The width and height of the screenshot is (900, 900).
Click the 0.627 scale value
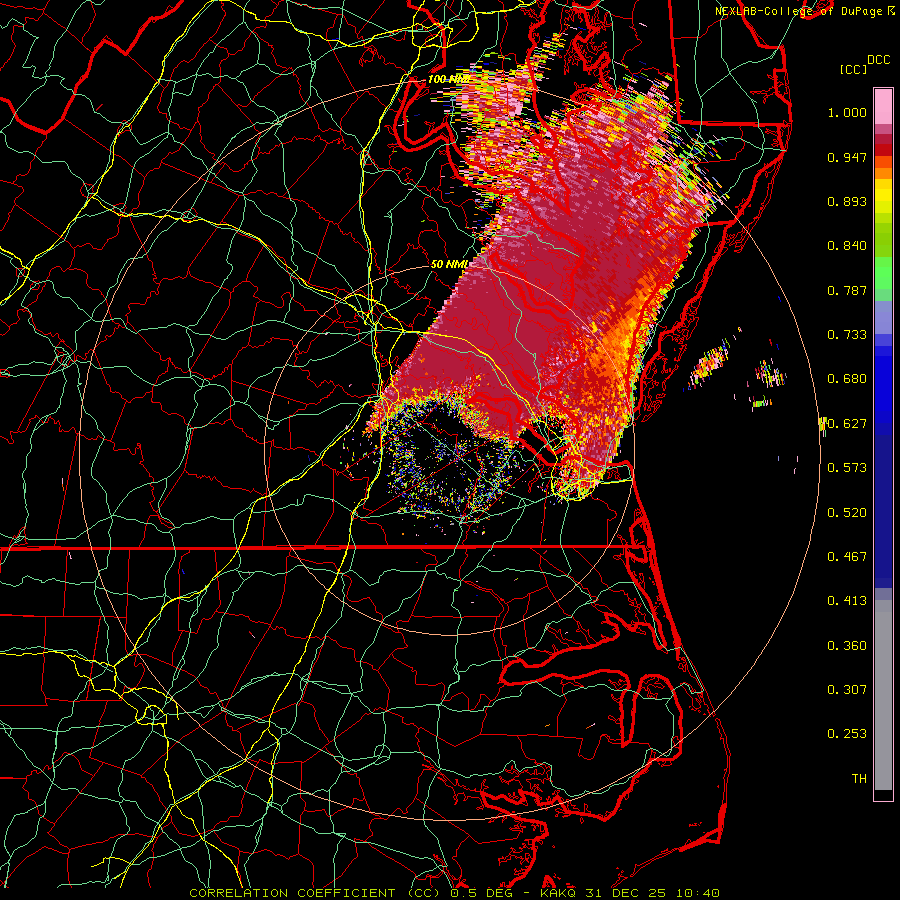click(847, 424)
